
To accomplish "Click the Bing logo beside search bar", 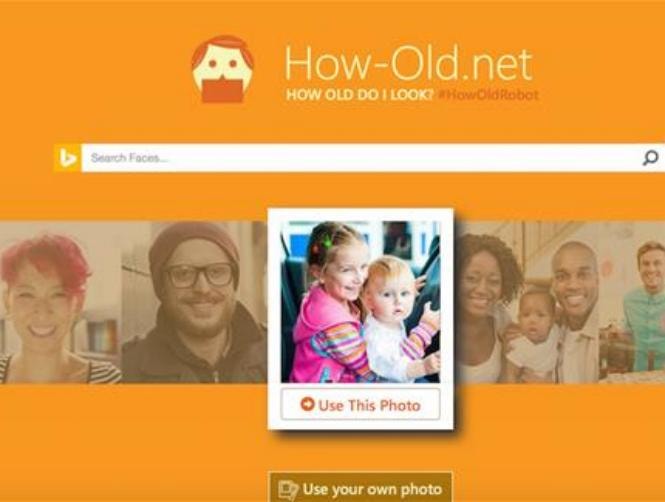I will 68,158.
